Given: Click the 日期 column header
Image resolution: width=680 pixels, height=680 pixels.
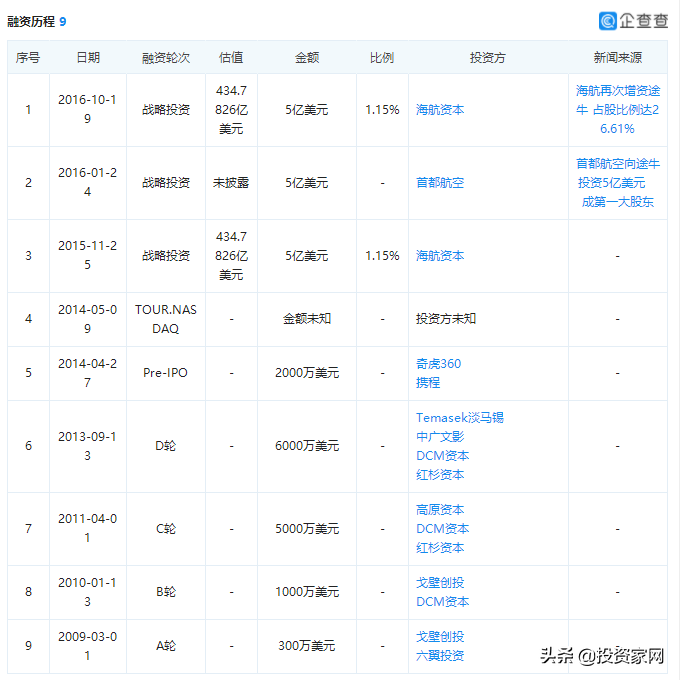Looking at the screenshot, I should click(88, 58).
